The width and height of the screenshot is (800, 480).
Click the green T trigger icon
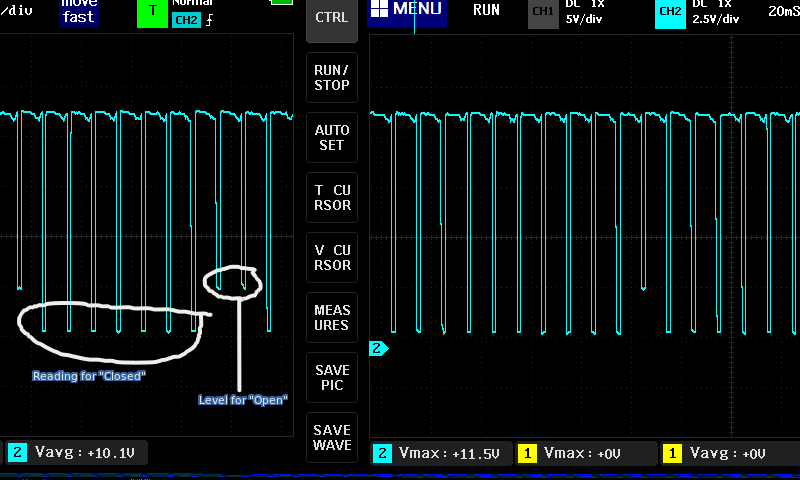click(x=153, y=13)
